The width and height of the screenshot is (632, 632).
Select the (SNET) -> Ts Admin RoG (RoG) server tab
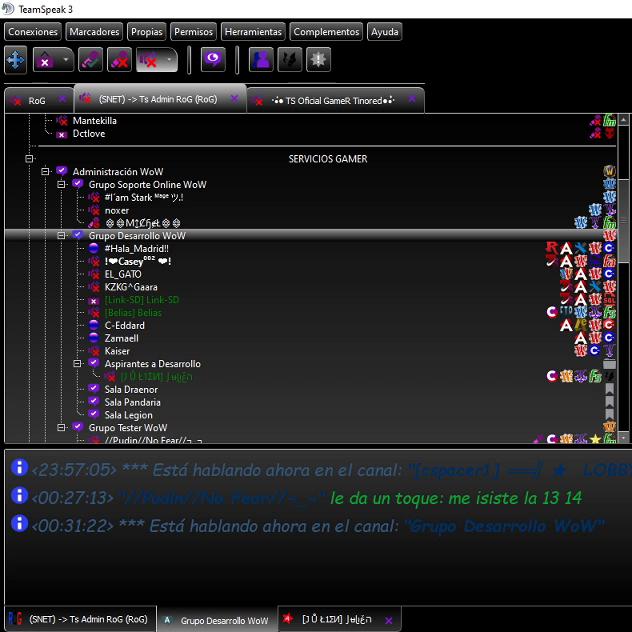coord(158,99)
